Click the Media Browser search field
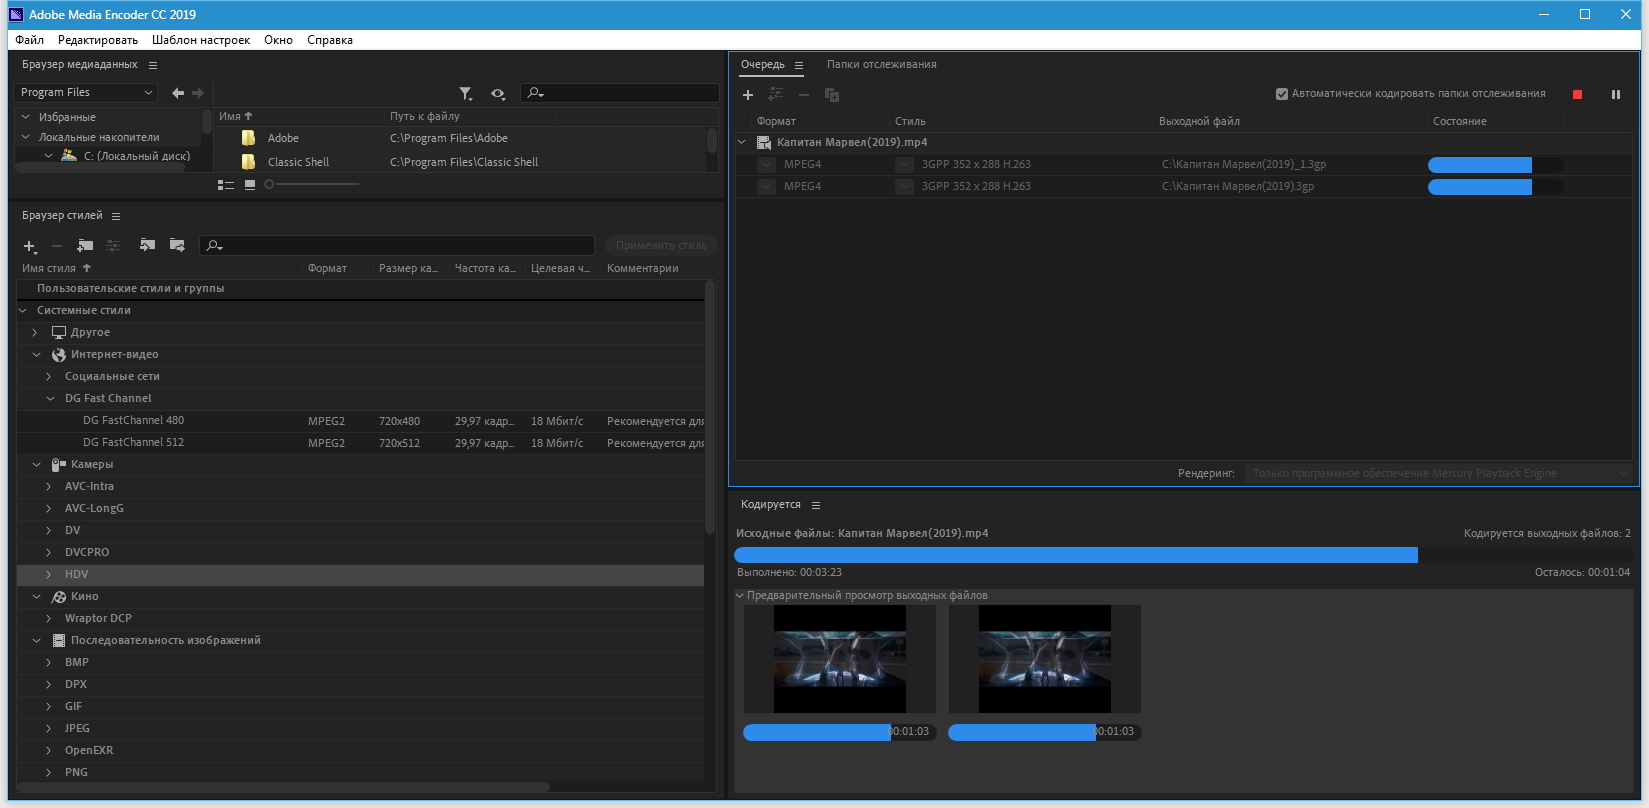 tap(619, 93)
